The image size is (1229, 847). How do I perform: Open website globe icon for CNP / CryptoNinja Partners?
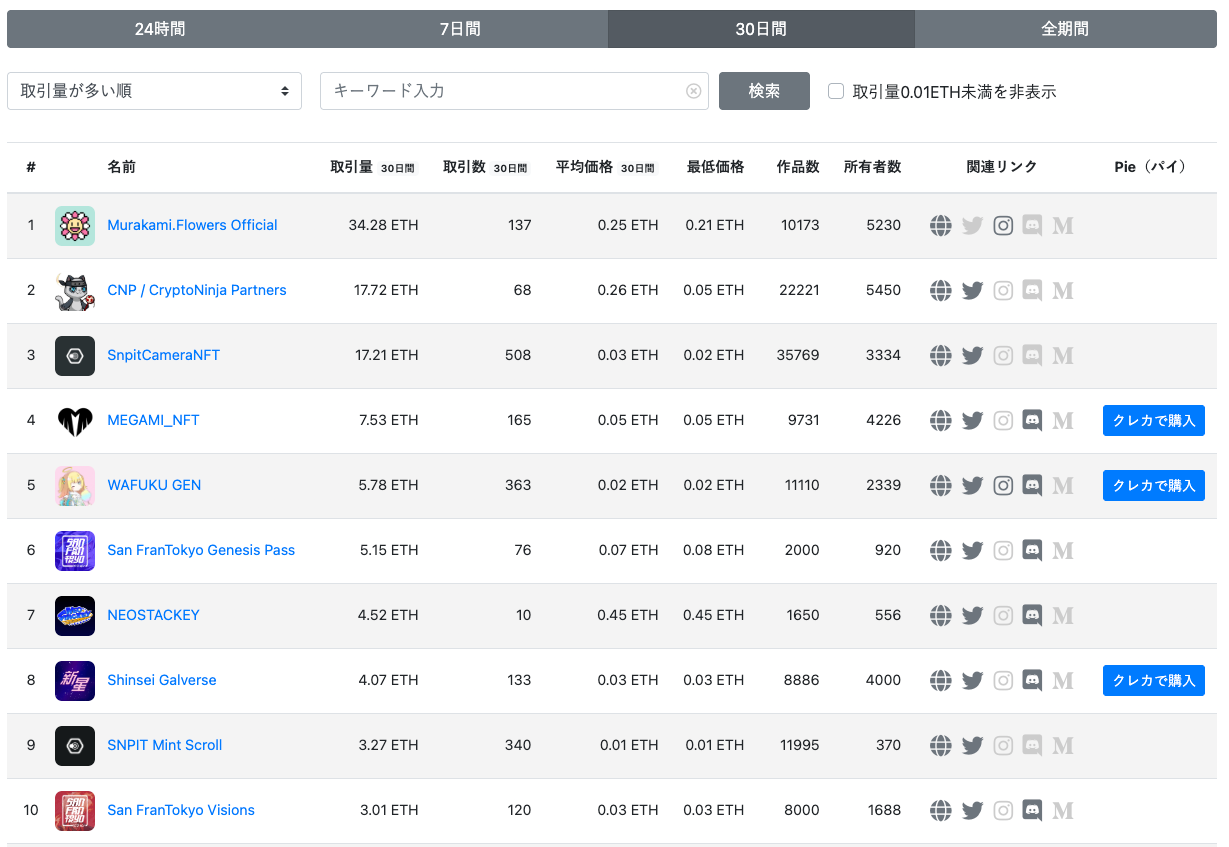click(940, 290)
